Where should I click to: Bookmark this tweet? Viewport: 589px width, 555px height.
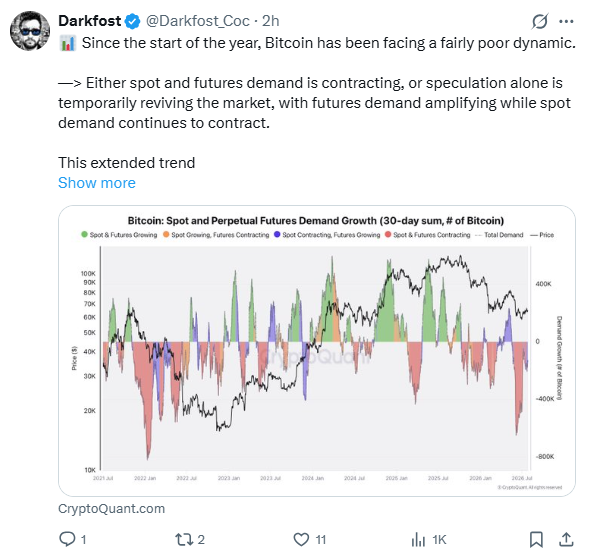[536, 540]
